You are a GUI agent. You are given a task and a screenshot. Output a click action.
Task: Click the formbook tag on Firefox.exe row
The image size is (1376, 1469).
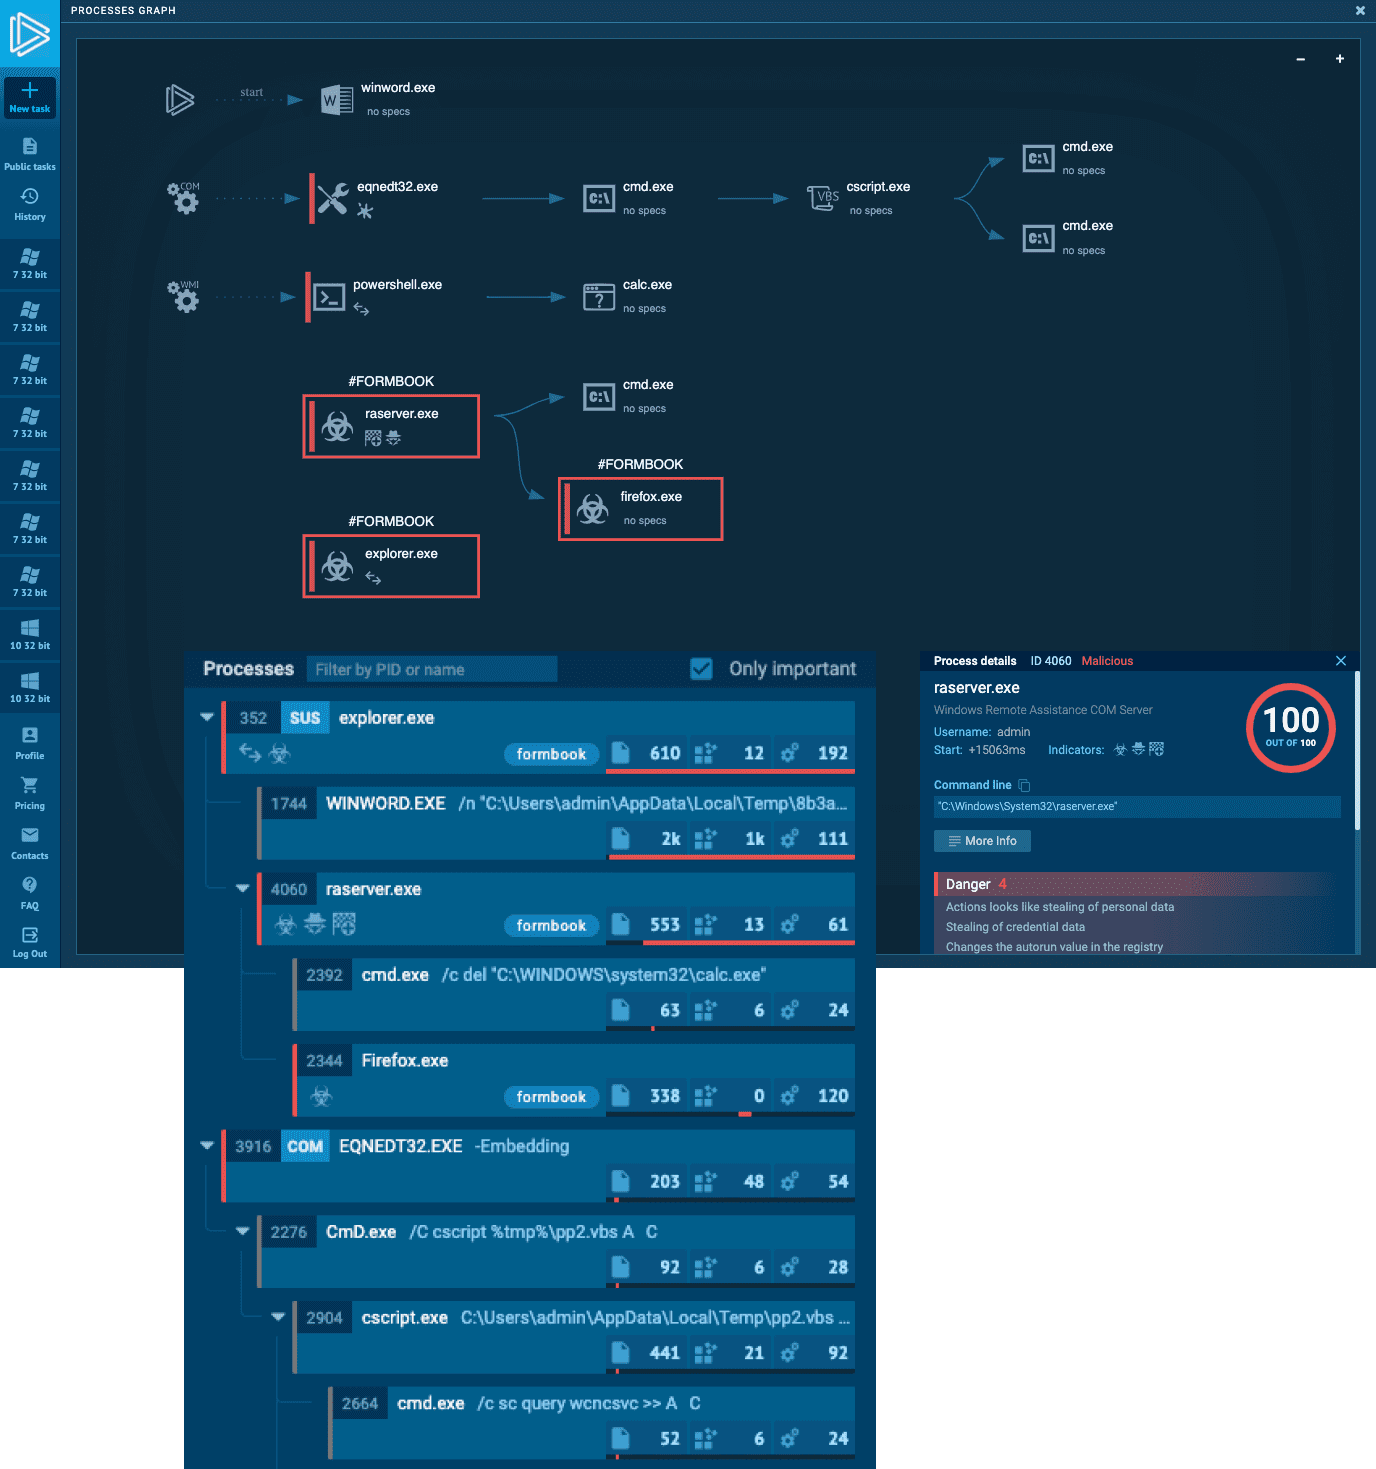pyautogui.click(x=551, y=1097)
